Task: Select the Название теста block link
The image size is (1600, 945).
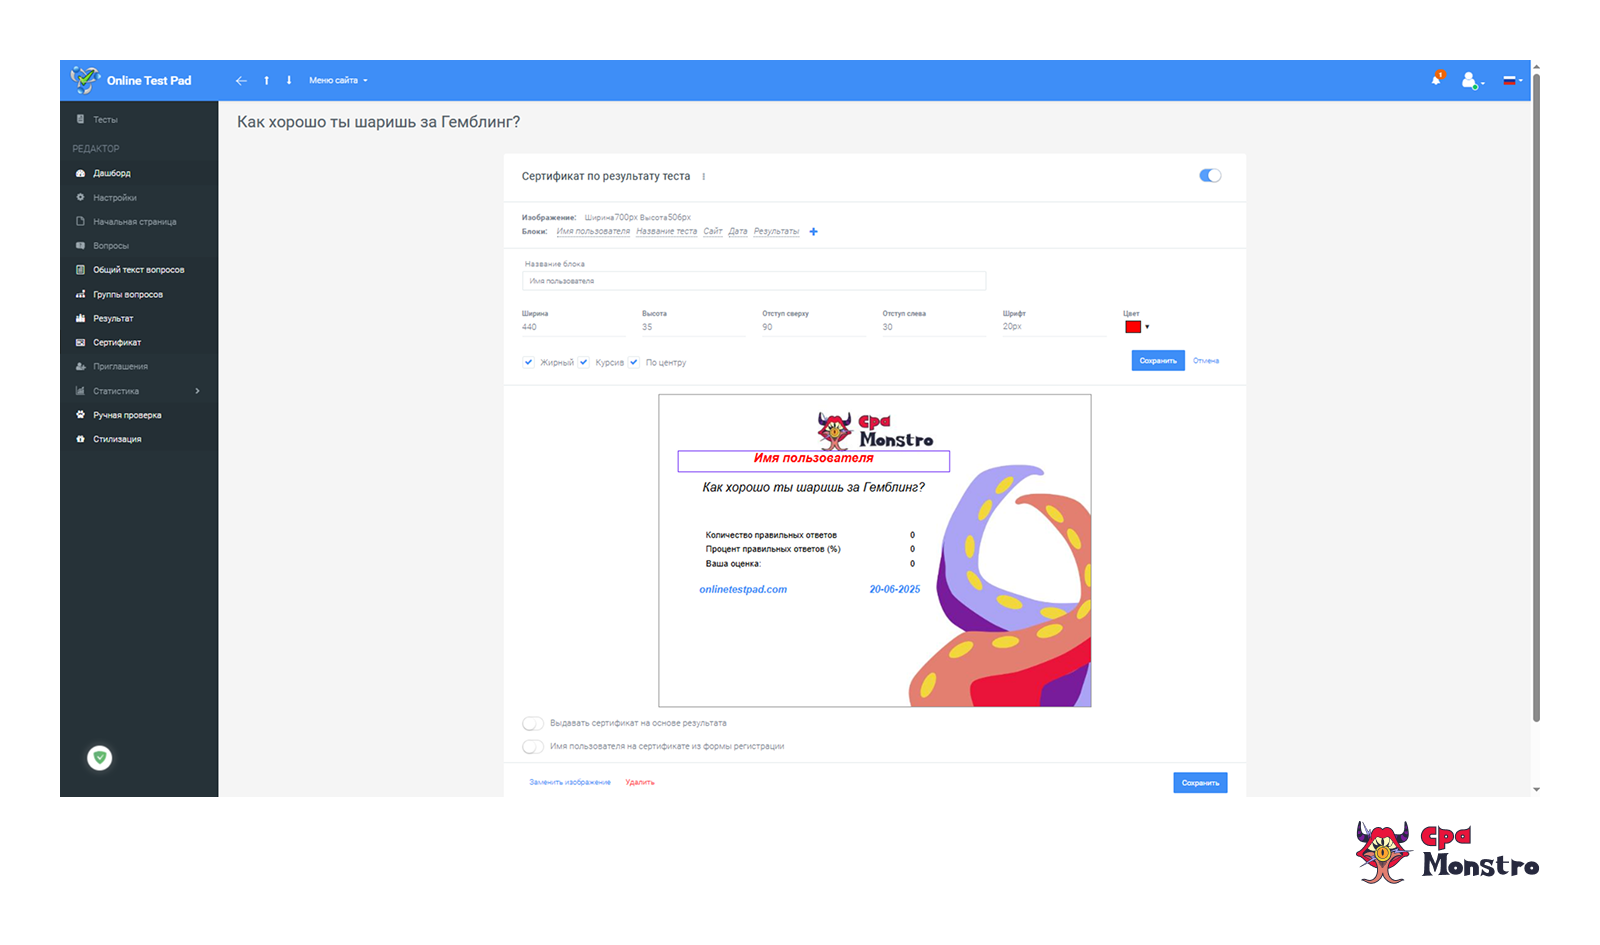Action: [x=667, y=232]
